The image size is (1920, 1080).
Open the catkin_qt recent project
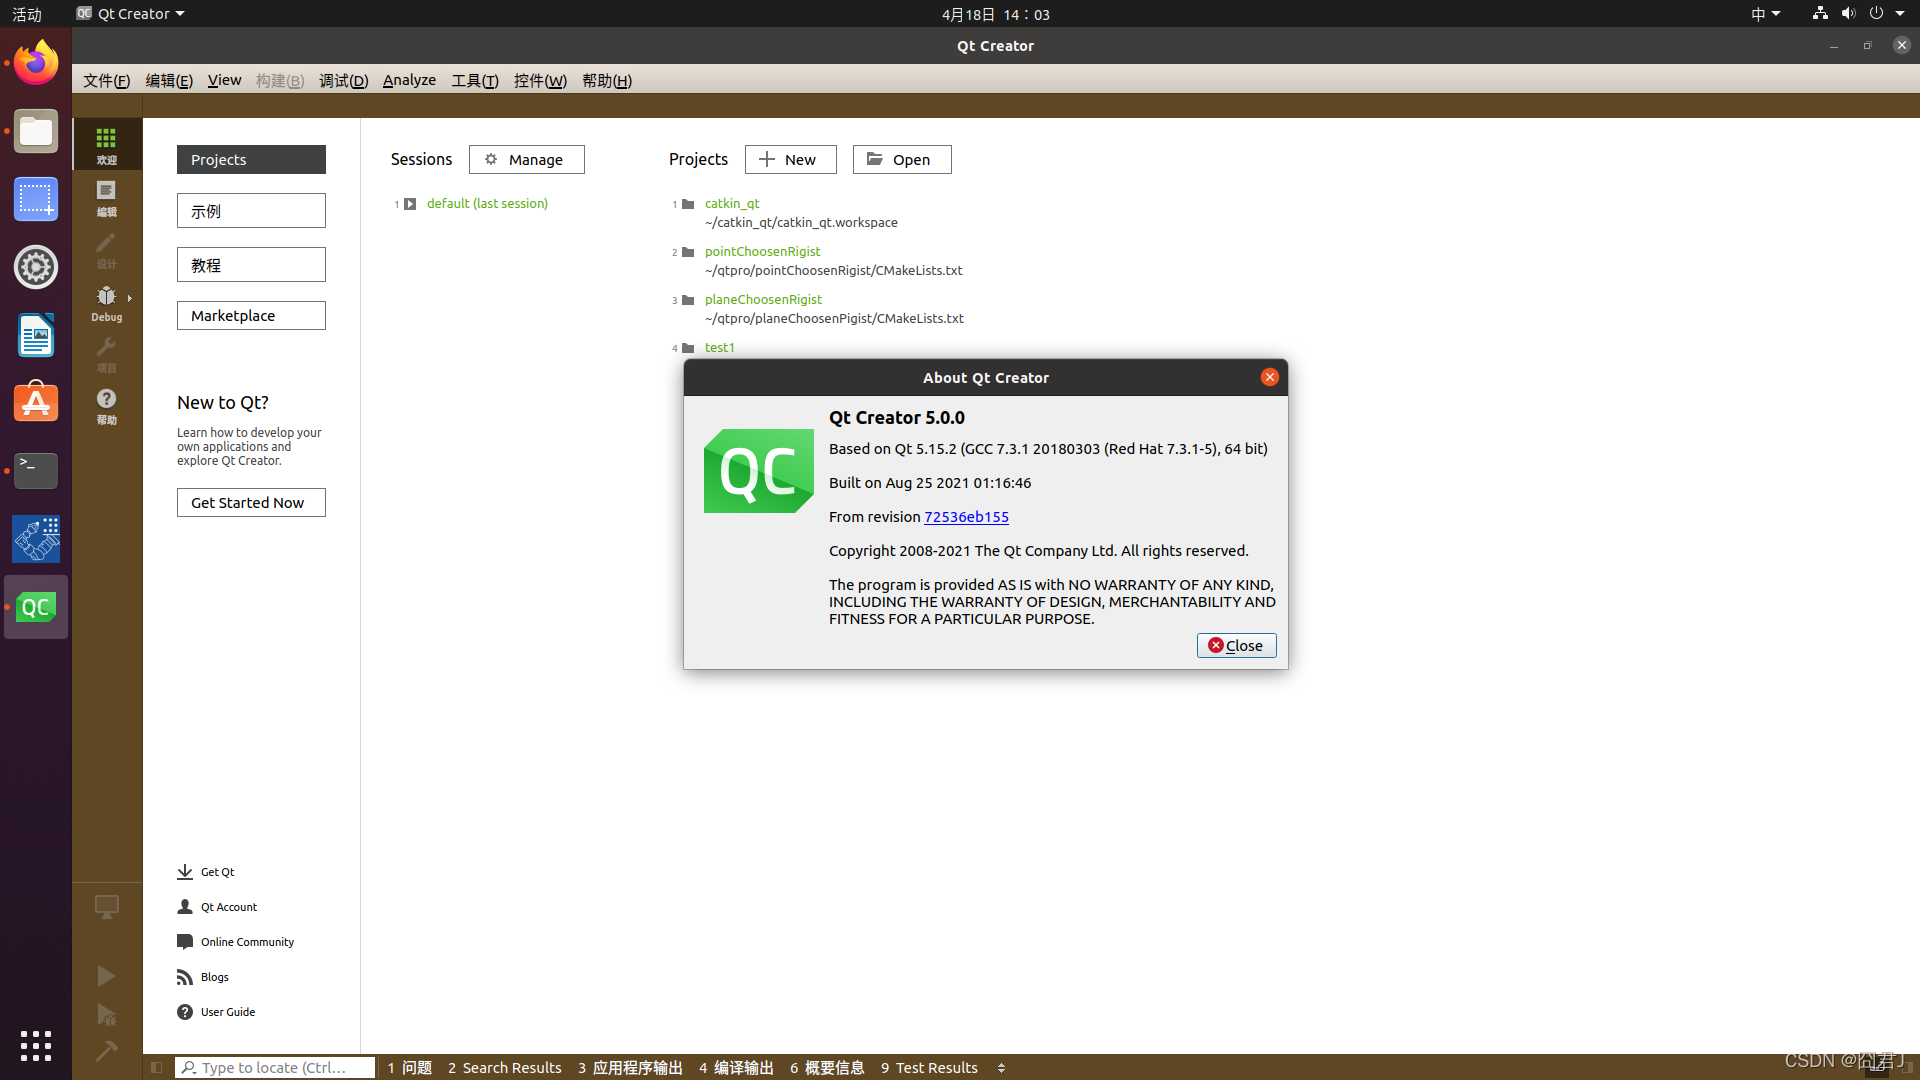coord(732,203)
